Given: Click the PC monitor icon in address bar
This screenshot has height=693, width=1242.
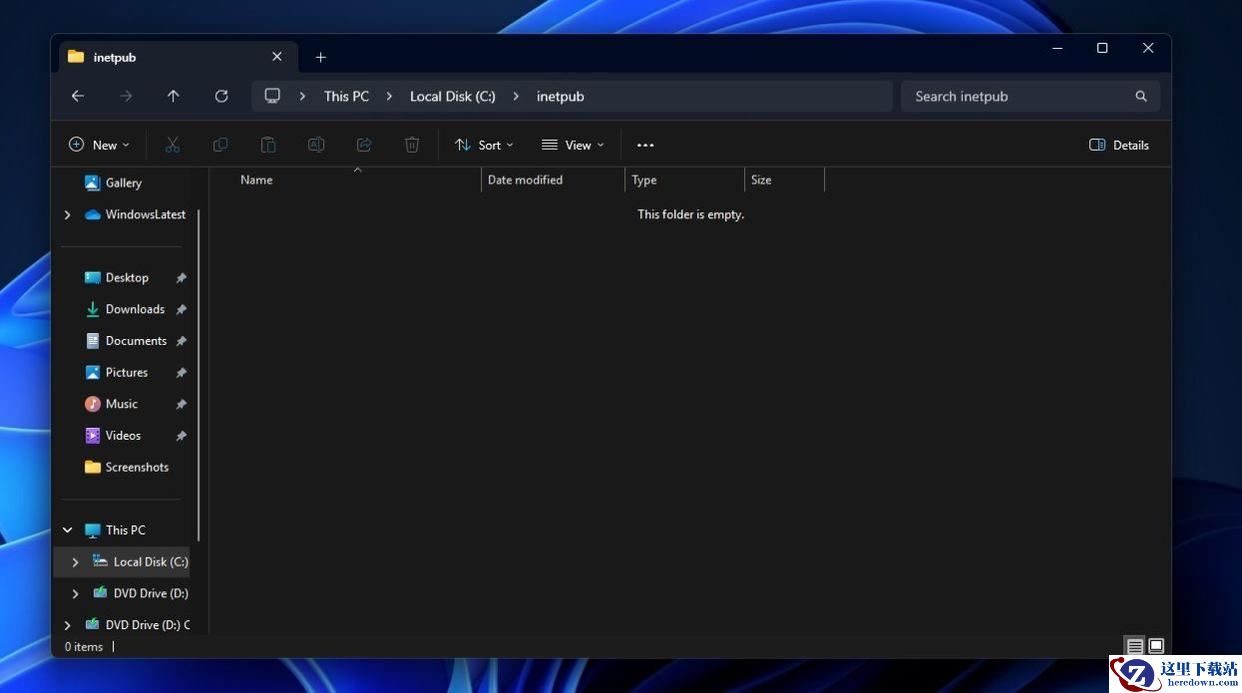Looking at the screenshot, I should coord(272,96).
